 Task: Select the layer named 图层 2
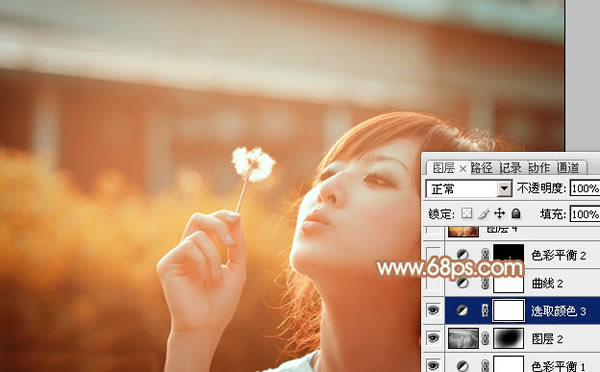(x=547, y=339)
